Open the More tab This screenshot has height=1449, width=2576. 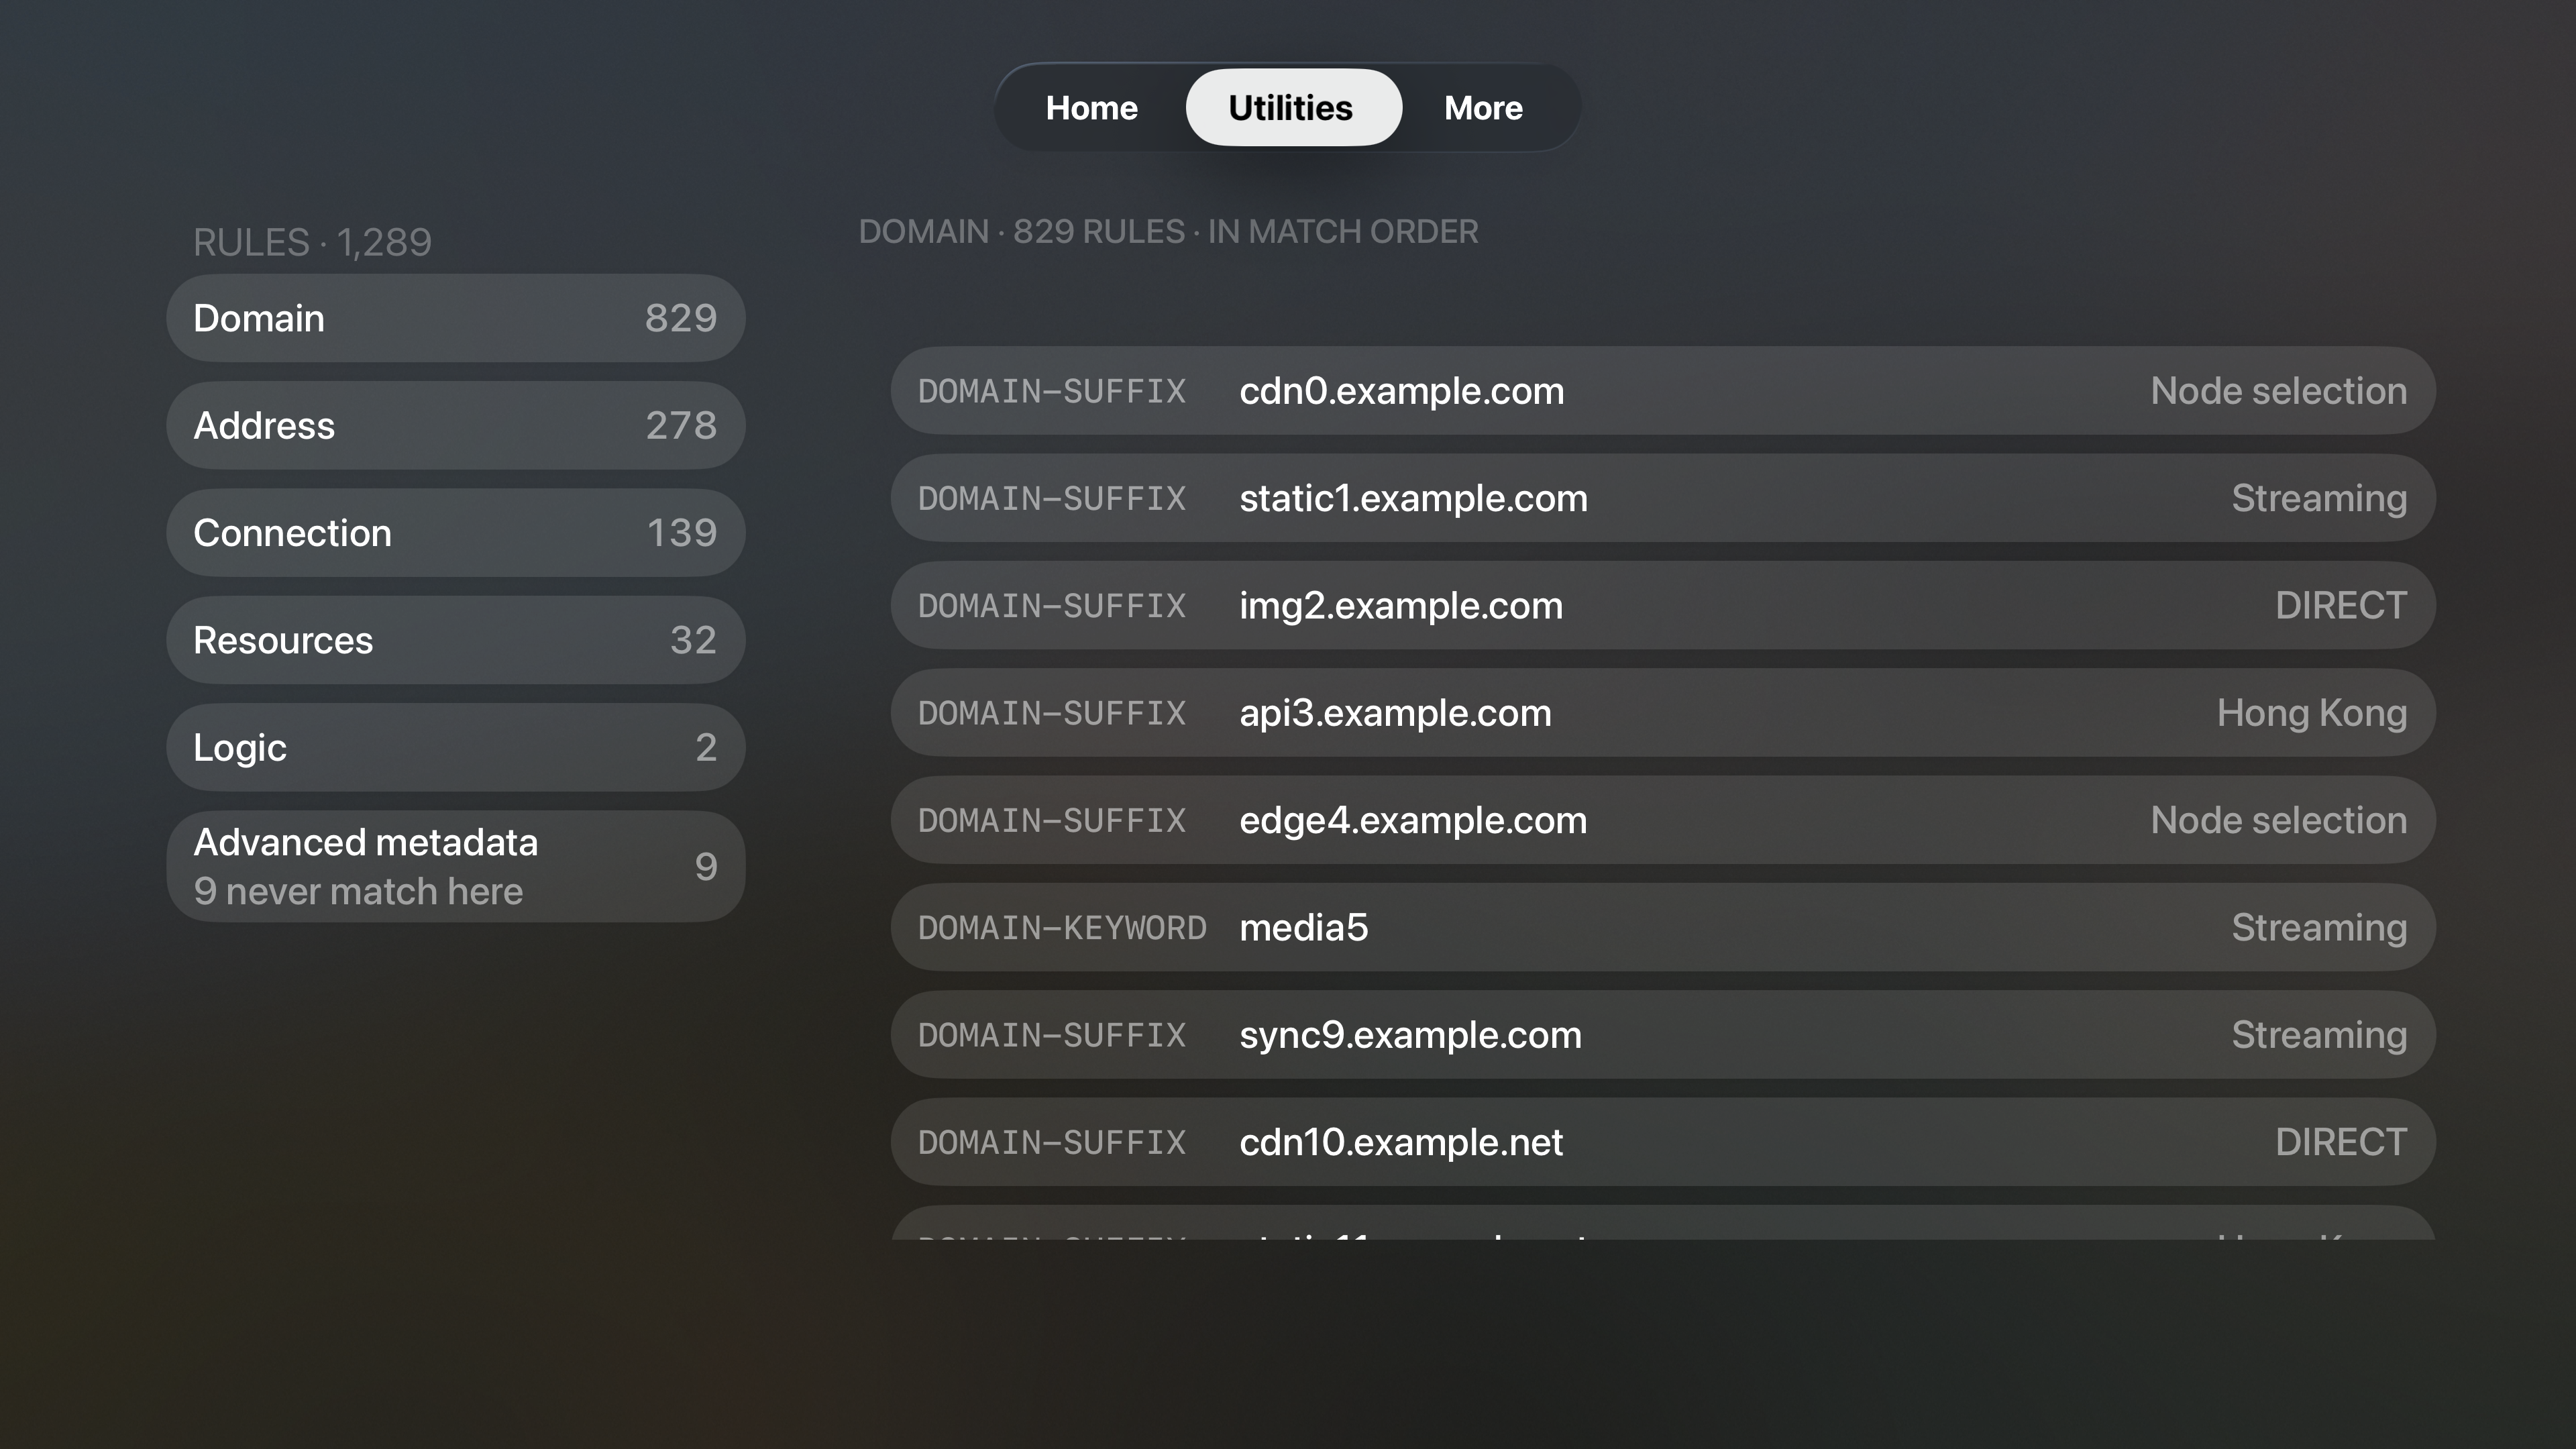(1483, 108)
